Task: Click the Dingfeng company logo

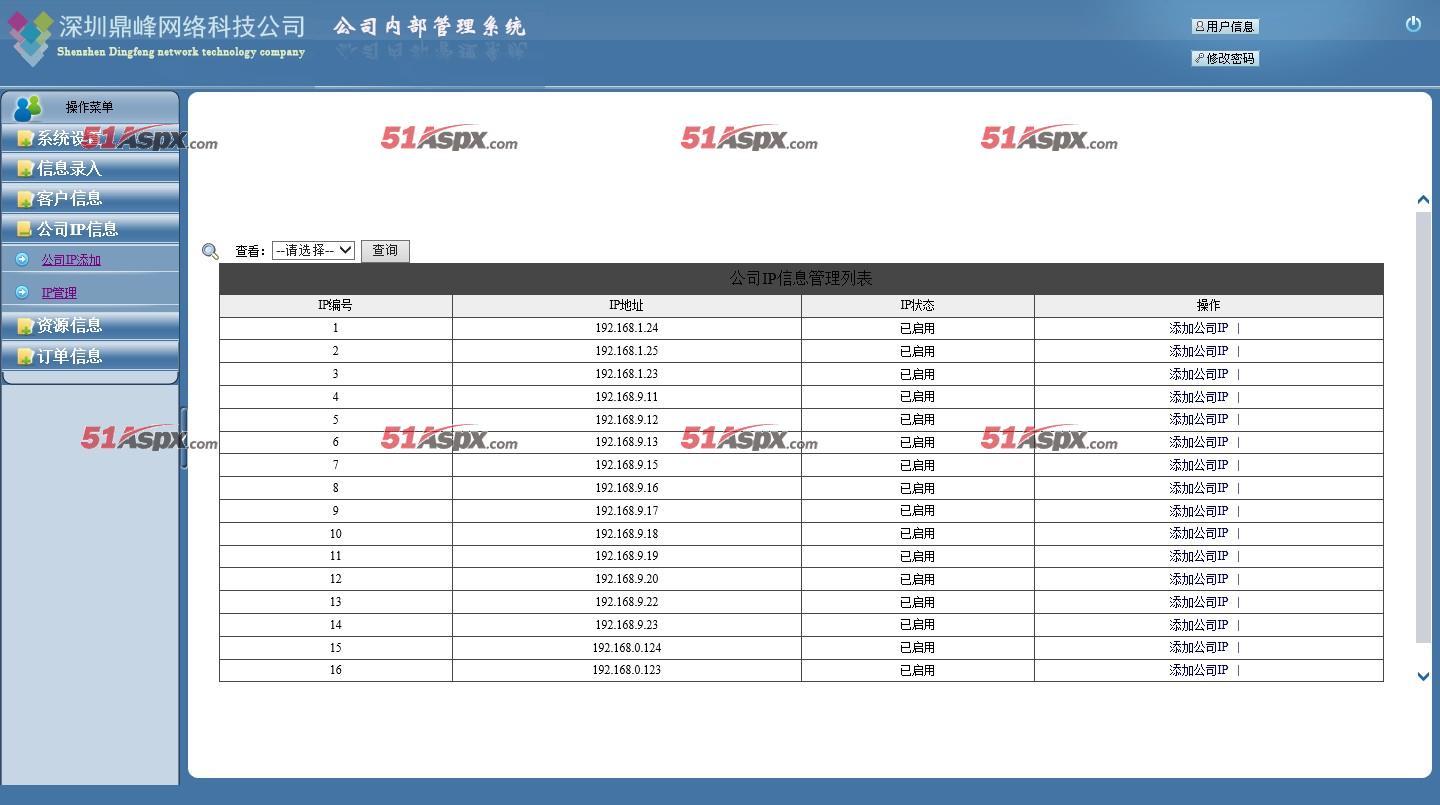Action: click(x=30, y=37)
